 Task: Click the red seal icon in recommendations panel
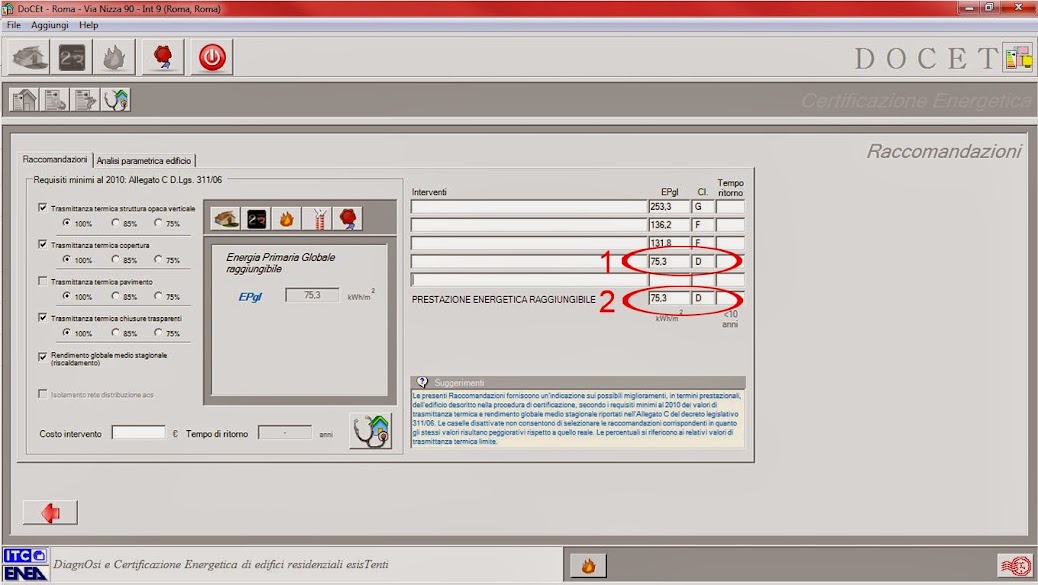(348, 218)
